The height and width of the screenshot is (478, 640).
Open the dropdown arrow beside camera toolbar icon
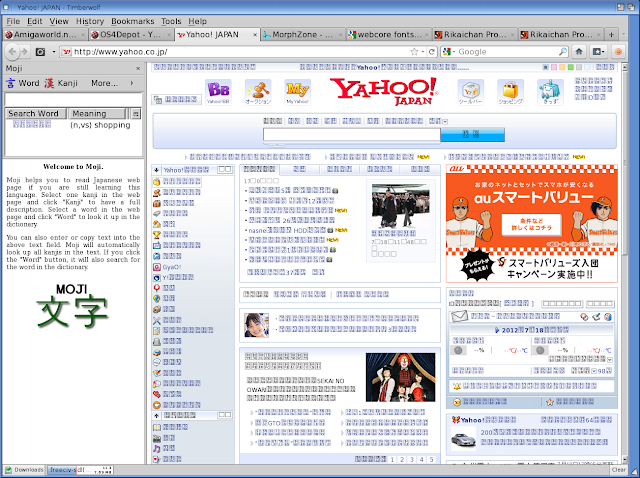(53, 52)
